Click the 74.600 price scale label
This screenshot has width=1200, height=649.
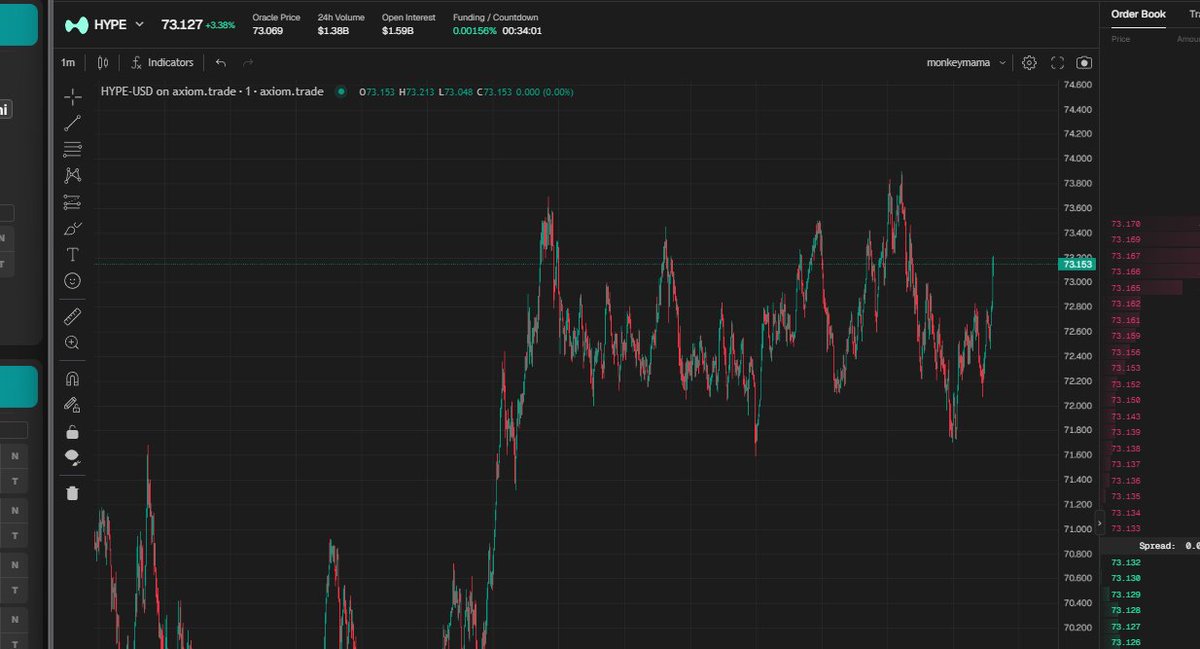pos(1077,84)
